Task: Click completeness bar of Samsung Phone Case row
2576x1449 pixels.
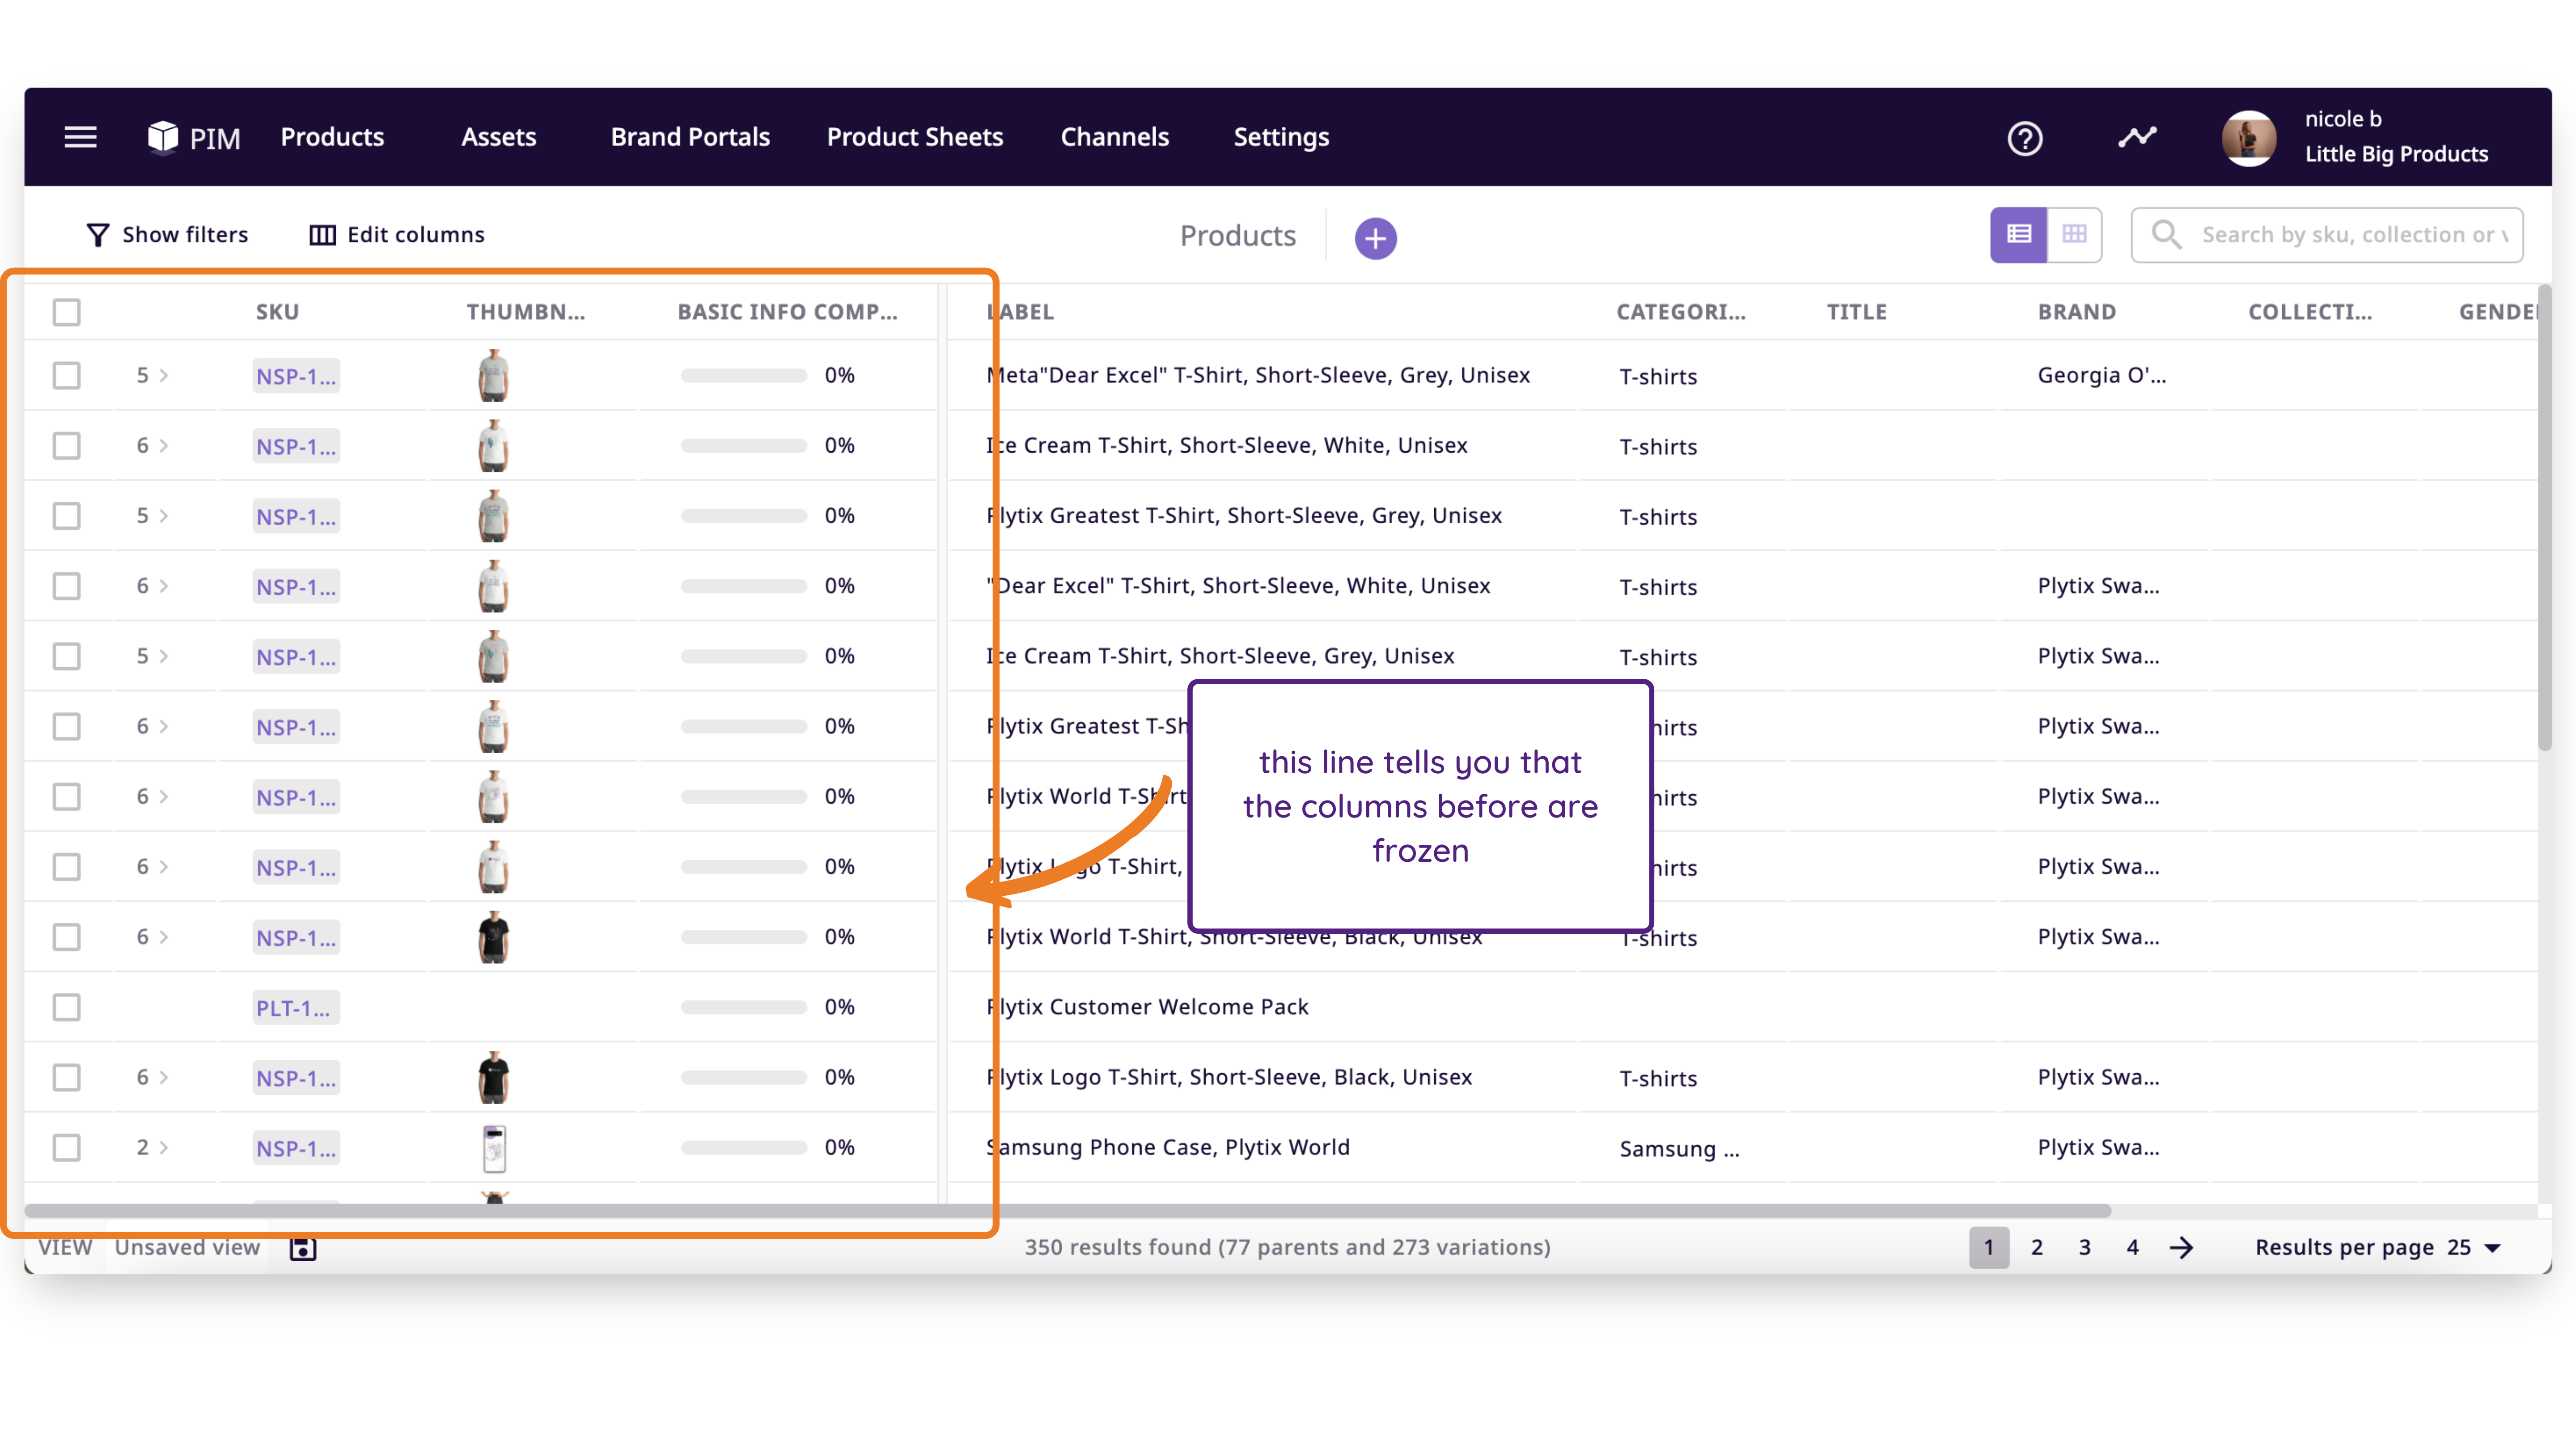Action: pyautogui.click(x=744, y=1147)
